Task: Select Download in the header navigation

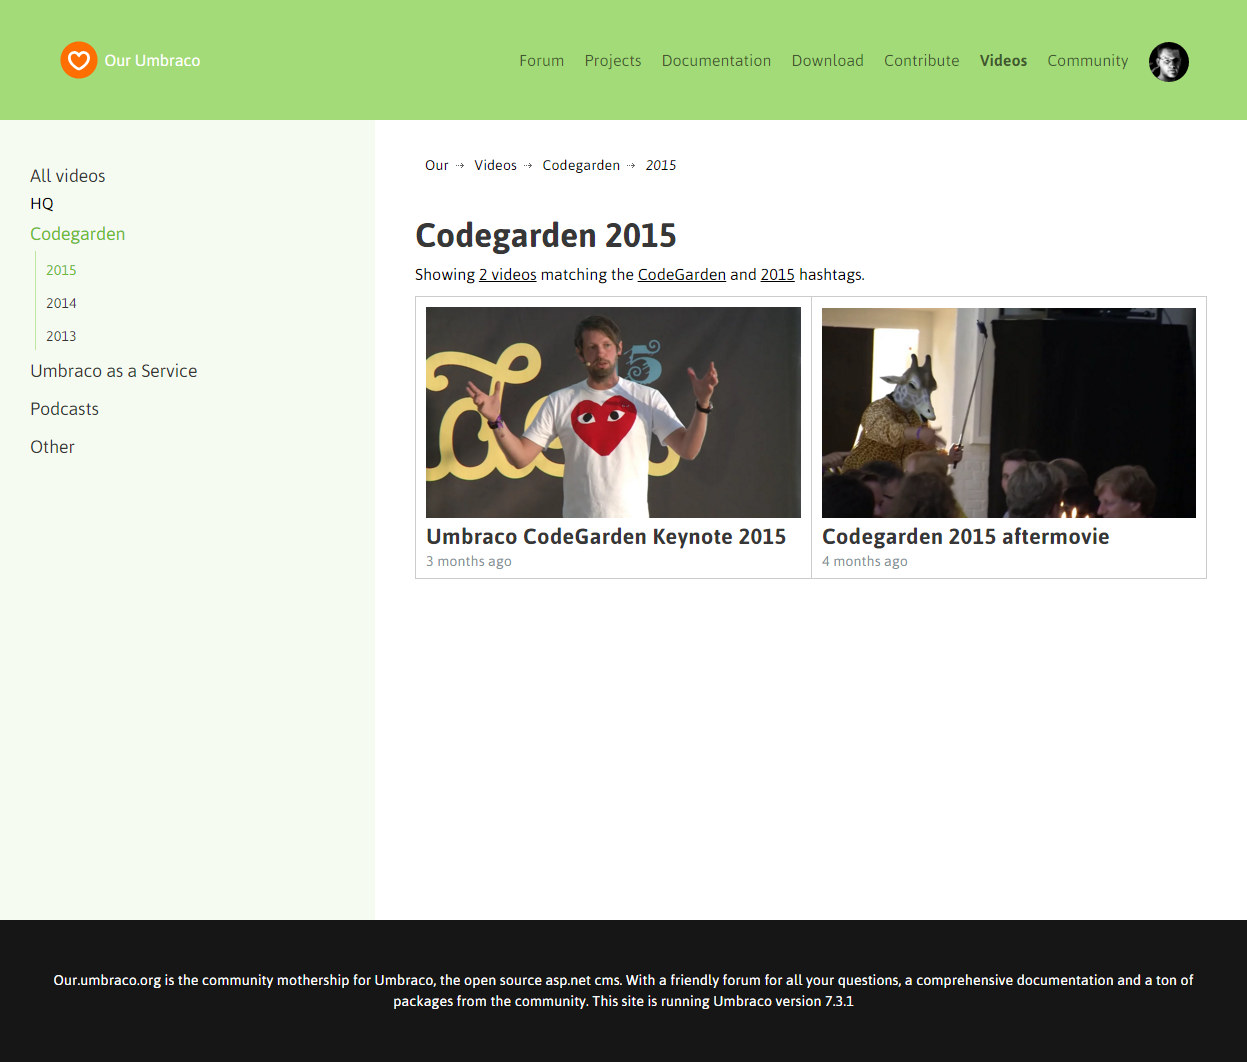Action: point(827,61)
